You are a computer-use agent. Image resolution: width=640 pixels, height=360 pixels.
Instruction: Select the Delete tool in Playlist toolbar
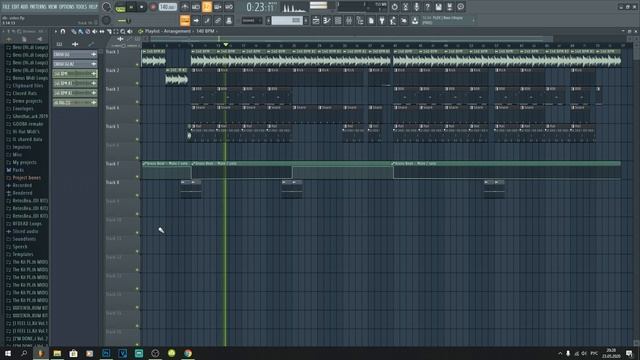point(87,31)
